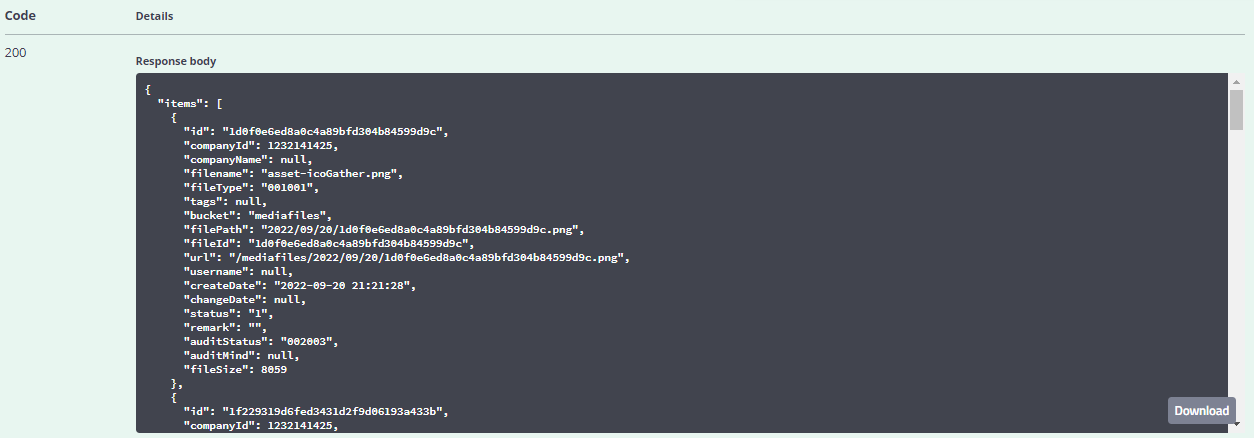Image resolution: width=1254 pixels, height=438 pixels.
Task: Click the "url" /mediafiles line
Action: [405, 257]
